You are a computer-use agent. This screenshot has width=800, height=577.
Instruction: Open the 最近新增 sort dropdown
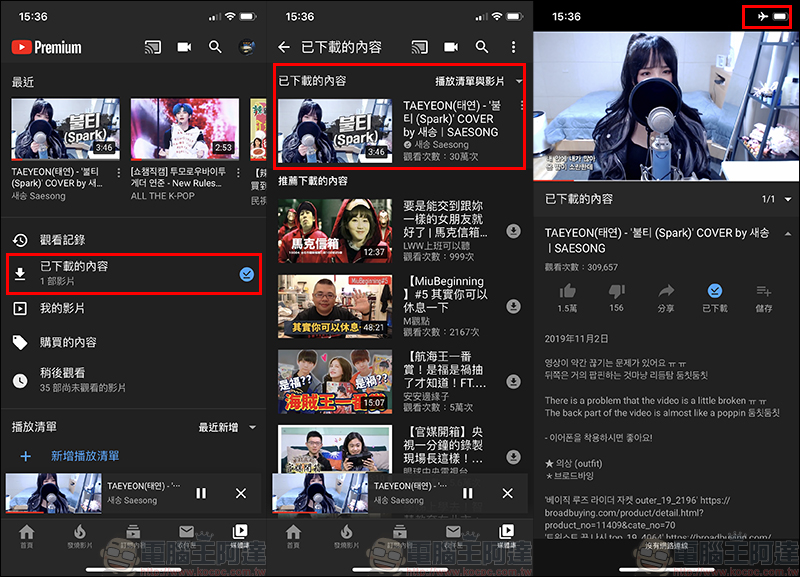227,427
